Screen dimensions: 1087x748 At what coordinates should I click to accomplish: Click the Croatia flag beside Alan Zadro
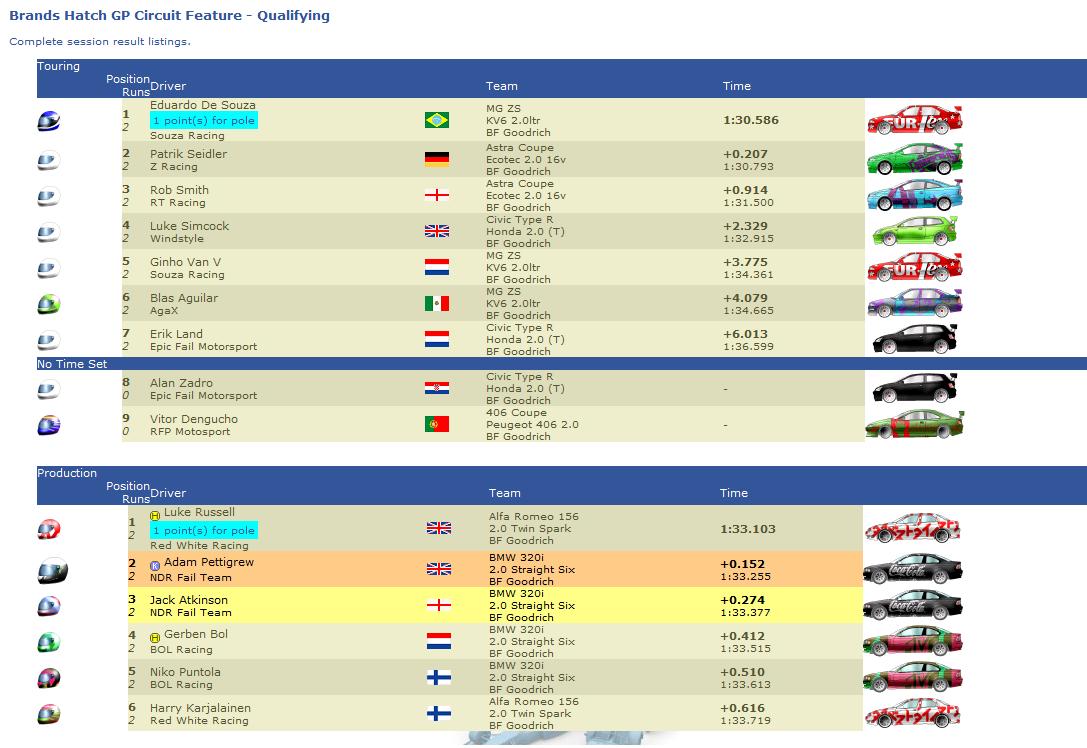437,388
